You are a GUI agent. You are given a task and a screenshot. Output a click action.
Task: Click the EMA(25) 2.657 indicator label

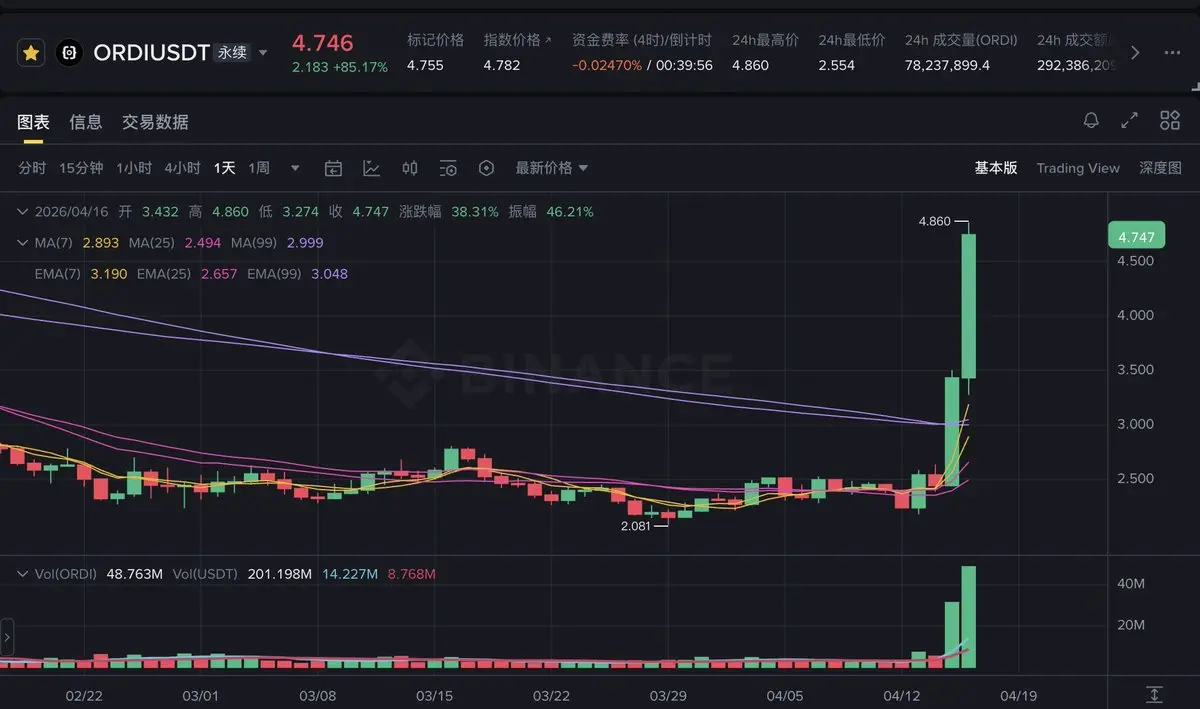tap(187, 274)
